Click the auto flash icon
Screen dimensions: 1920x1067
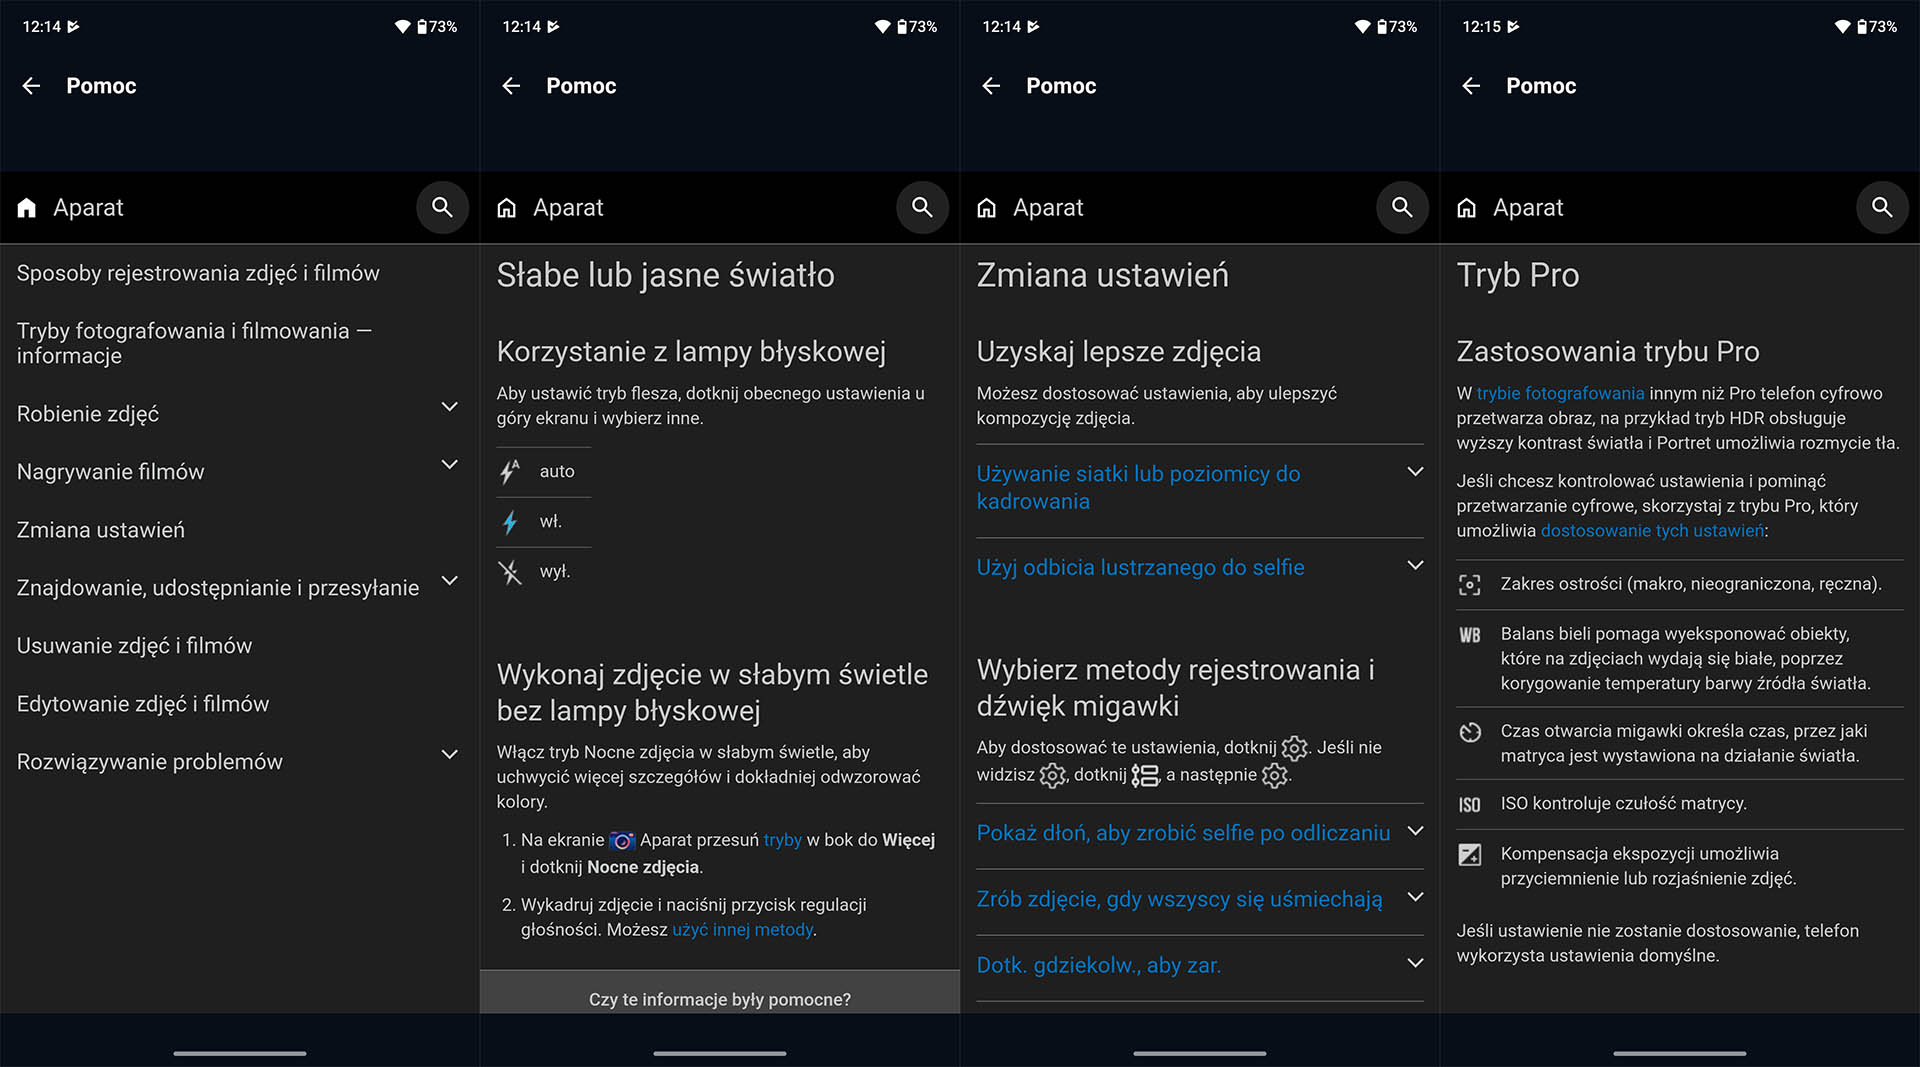click(510, 471)
